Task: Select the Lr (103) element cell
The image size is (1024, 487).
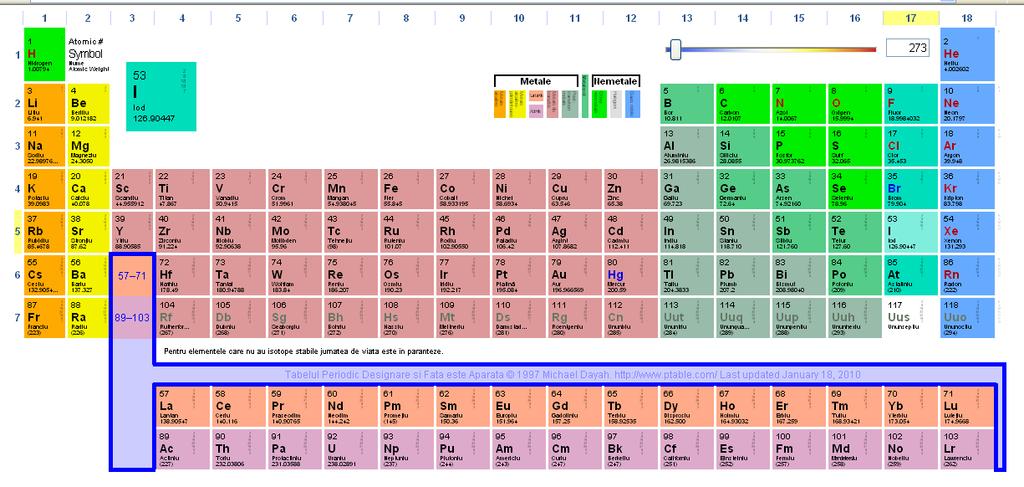Action: [x=967, y=448]
